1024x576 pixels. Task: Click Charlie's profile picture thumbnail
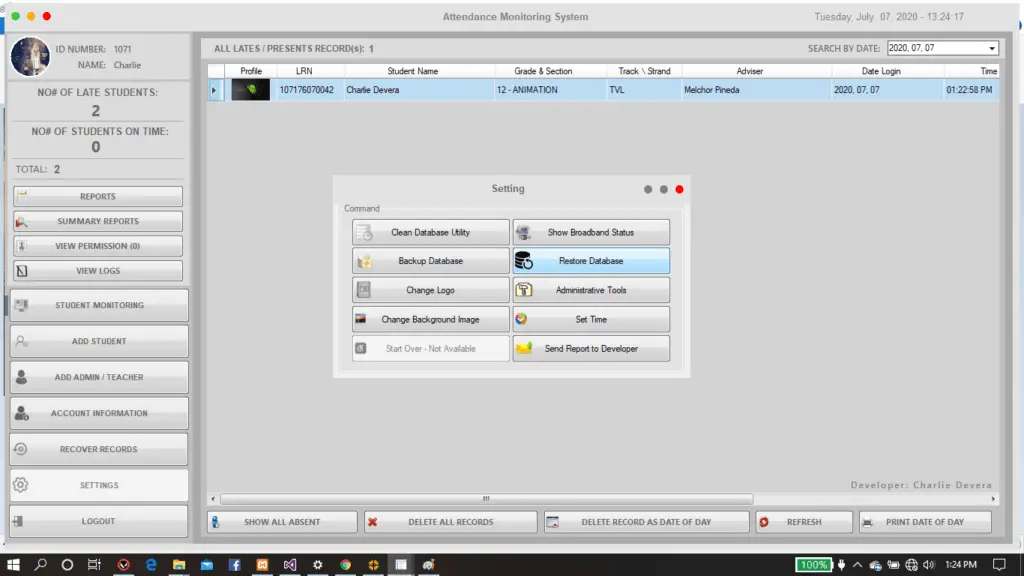pyautogui.click(x=30, y=56)
